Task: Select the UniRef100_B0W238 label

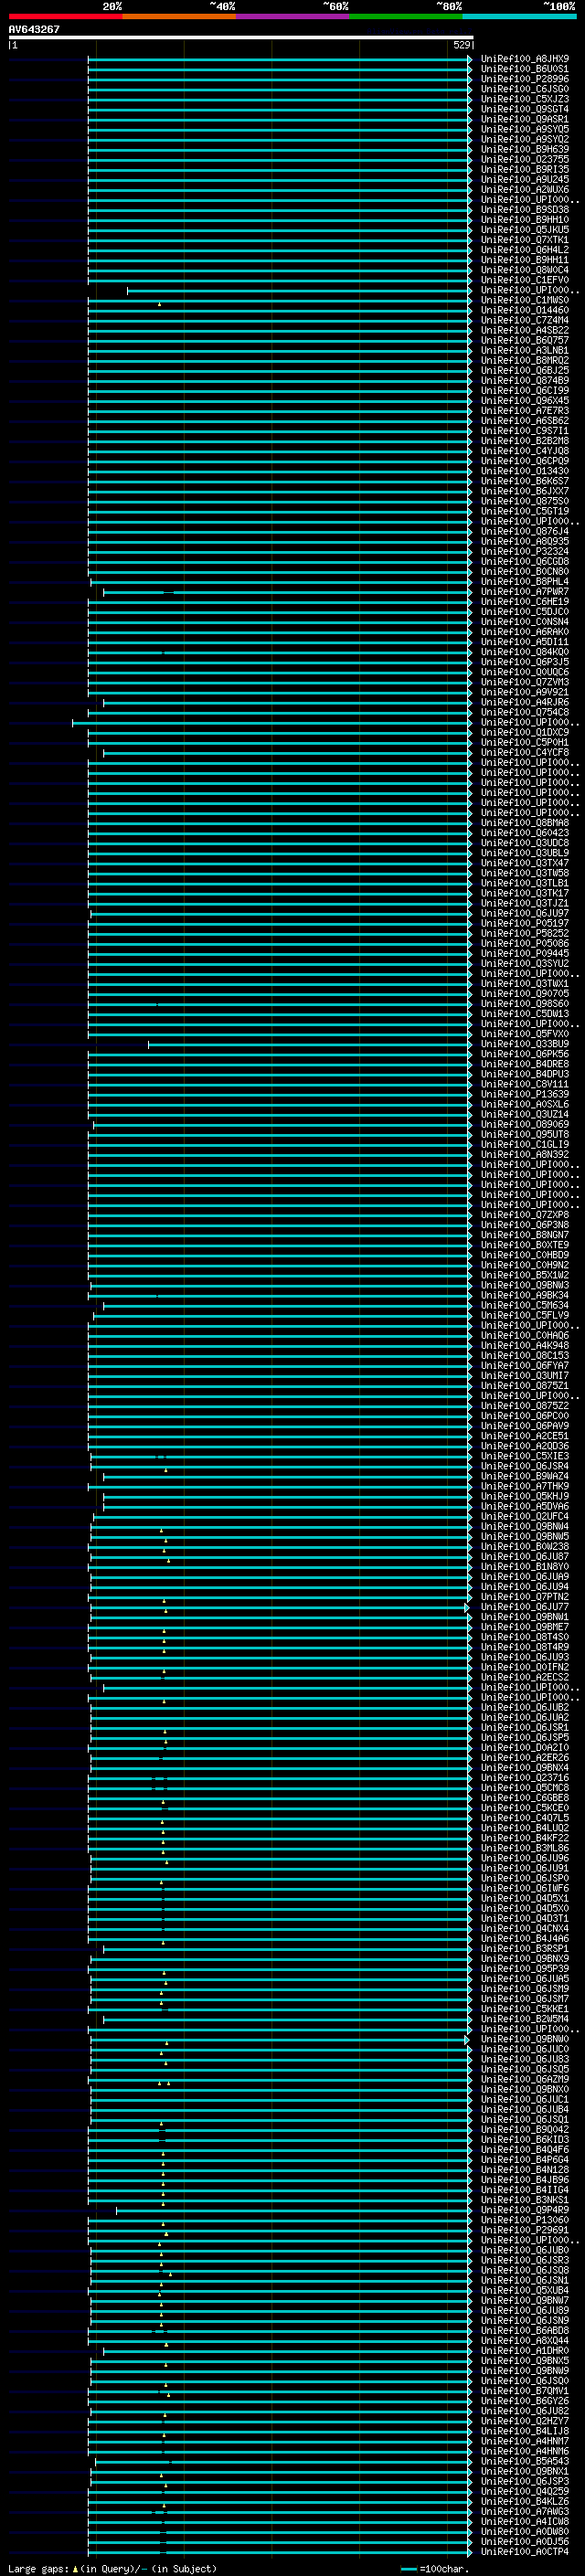Action: (524, 1547)
